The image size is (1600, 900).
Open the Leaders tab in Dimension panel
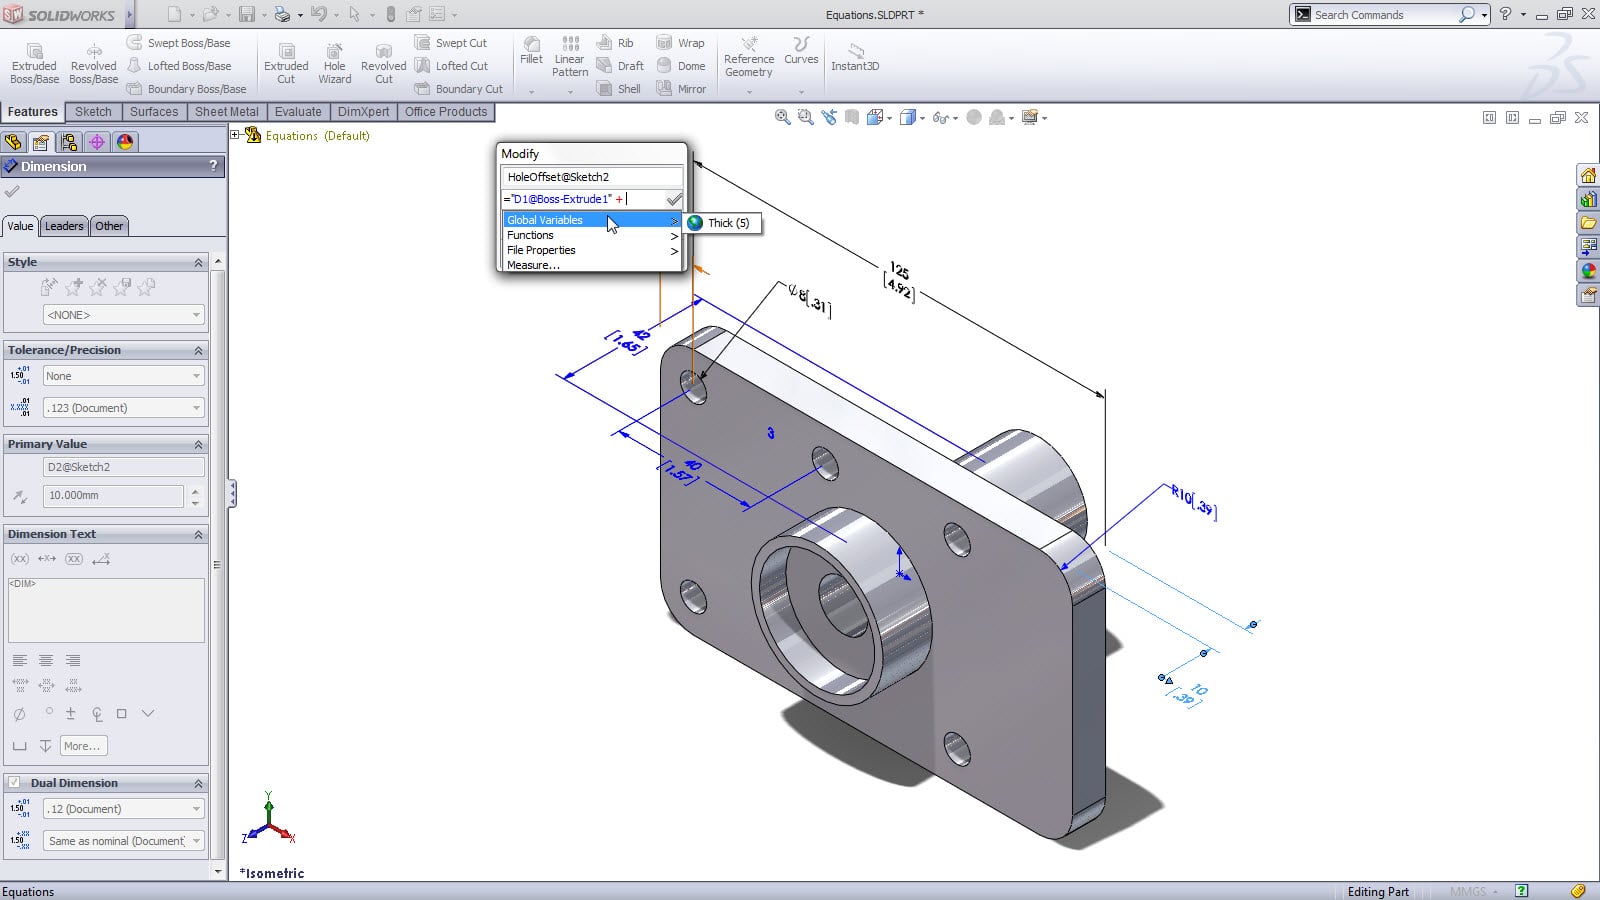click(x=64, y=226)
